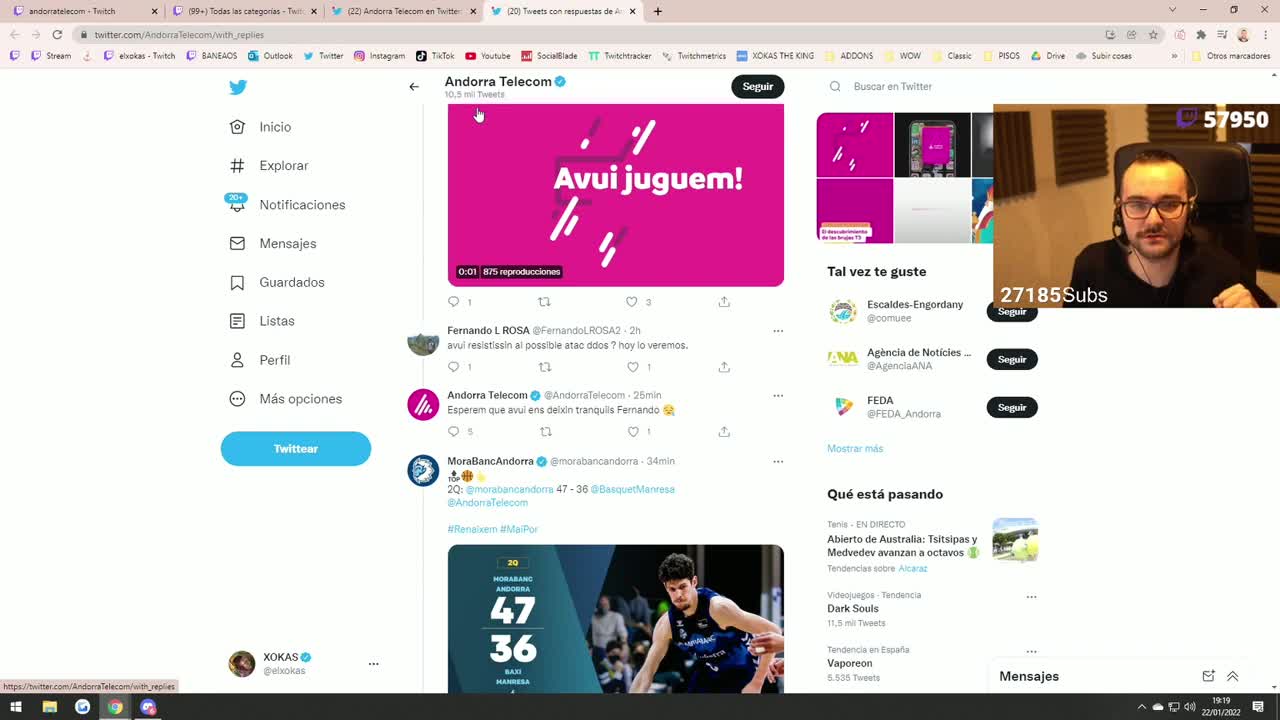
Task: Reply to Esperem que avui tweet
Action: (454, 432)
